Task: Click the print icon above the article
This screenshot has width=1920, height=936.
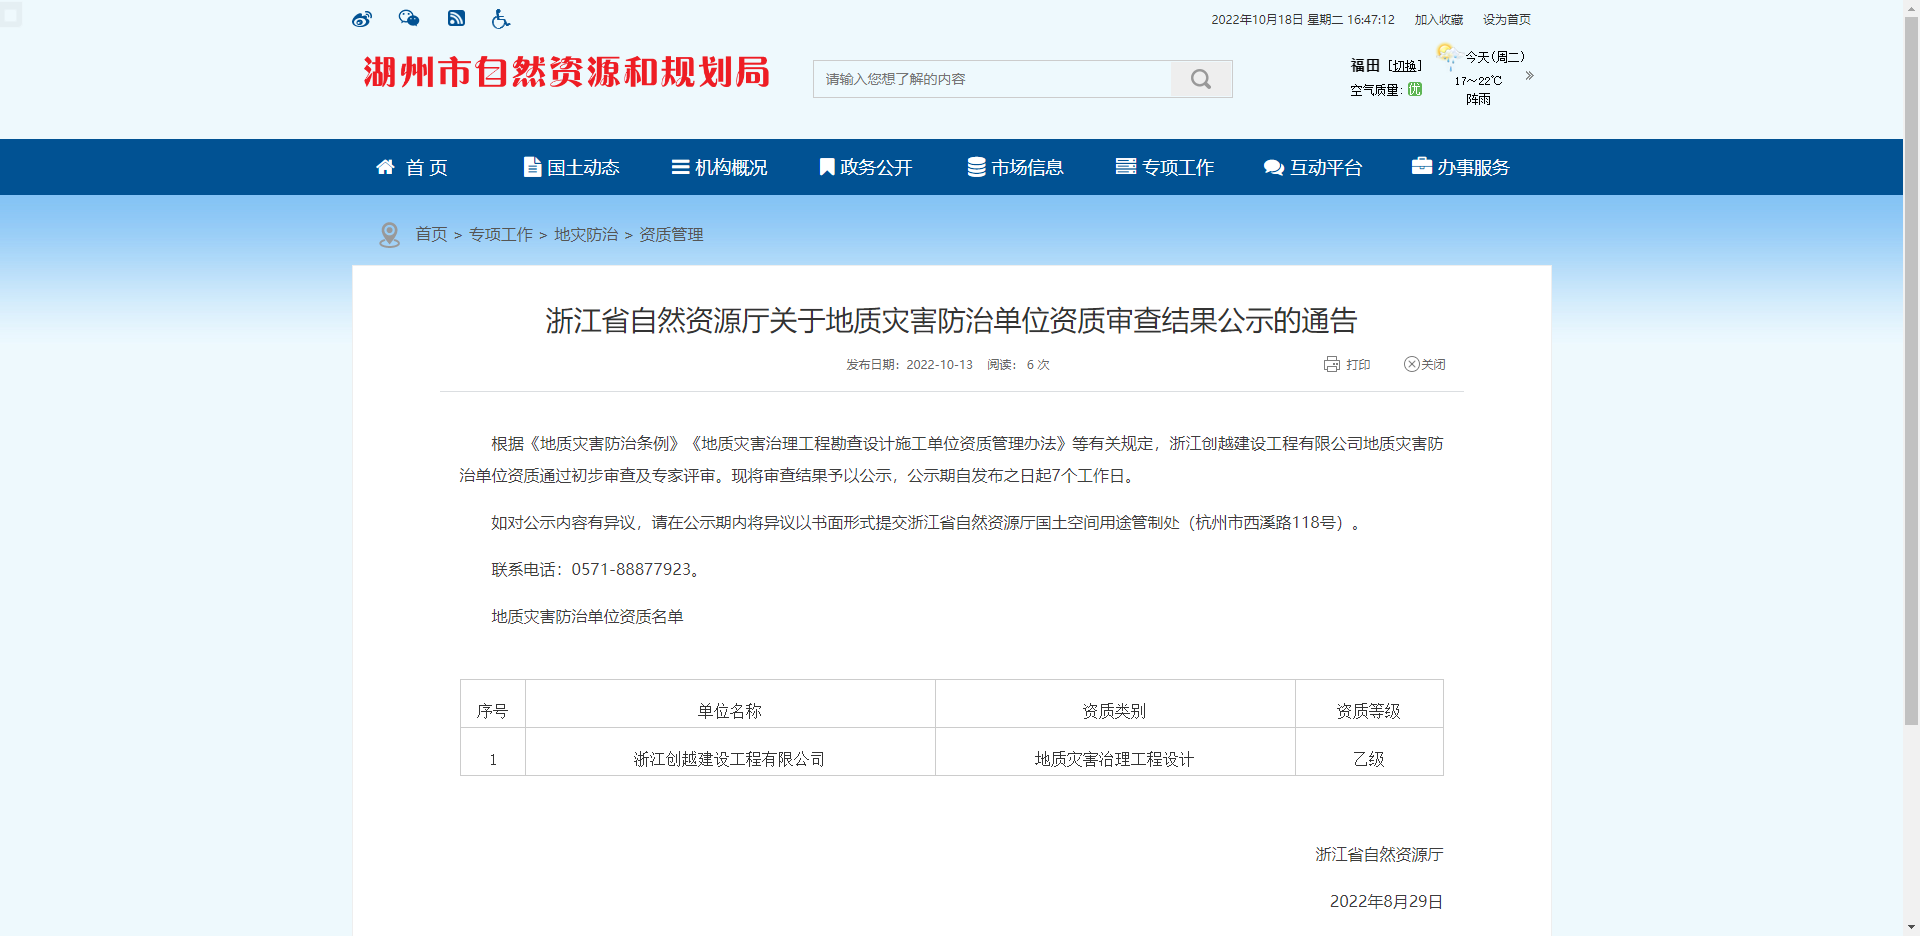Action: point(1331,364)
